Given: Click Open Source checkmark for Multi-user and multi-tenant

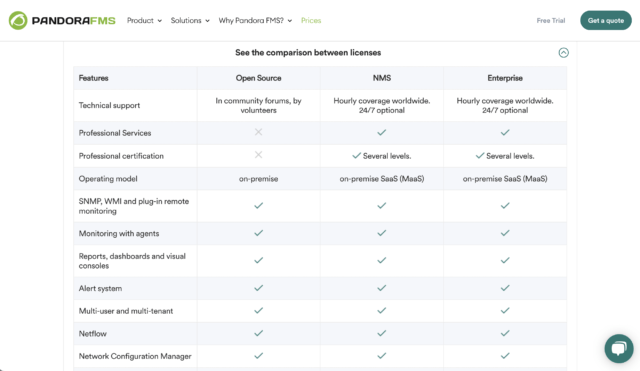Looking at the screenshot, I should (258, 310).
